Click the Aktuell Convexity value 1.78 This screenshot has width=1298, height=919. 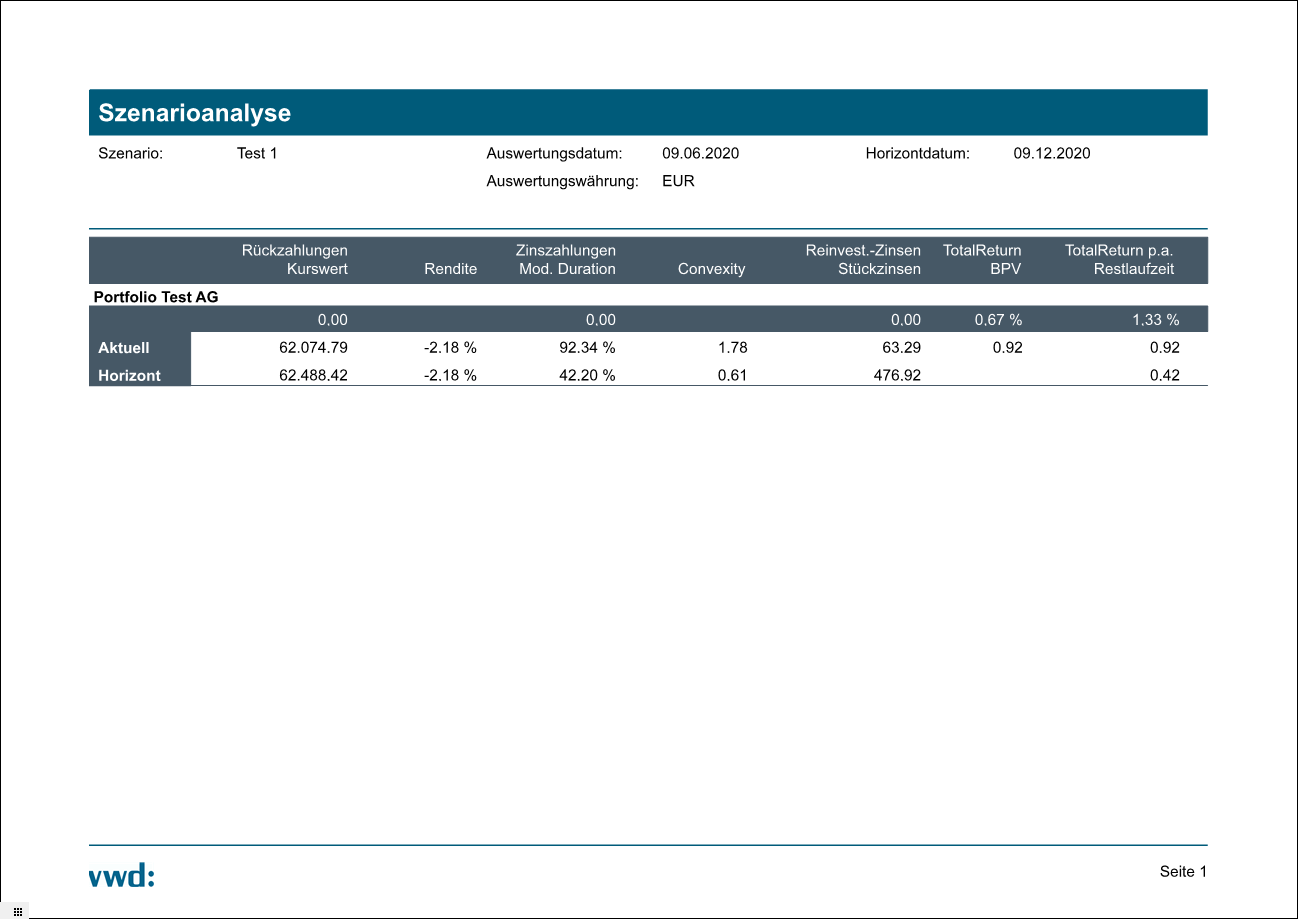[x=732, y=348]
